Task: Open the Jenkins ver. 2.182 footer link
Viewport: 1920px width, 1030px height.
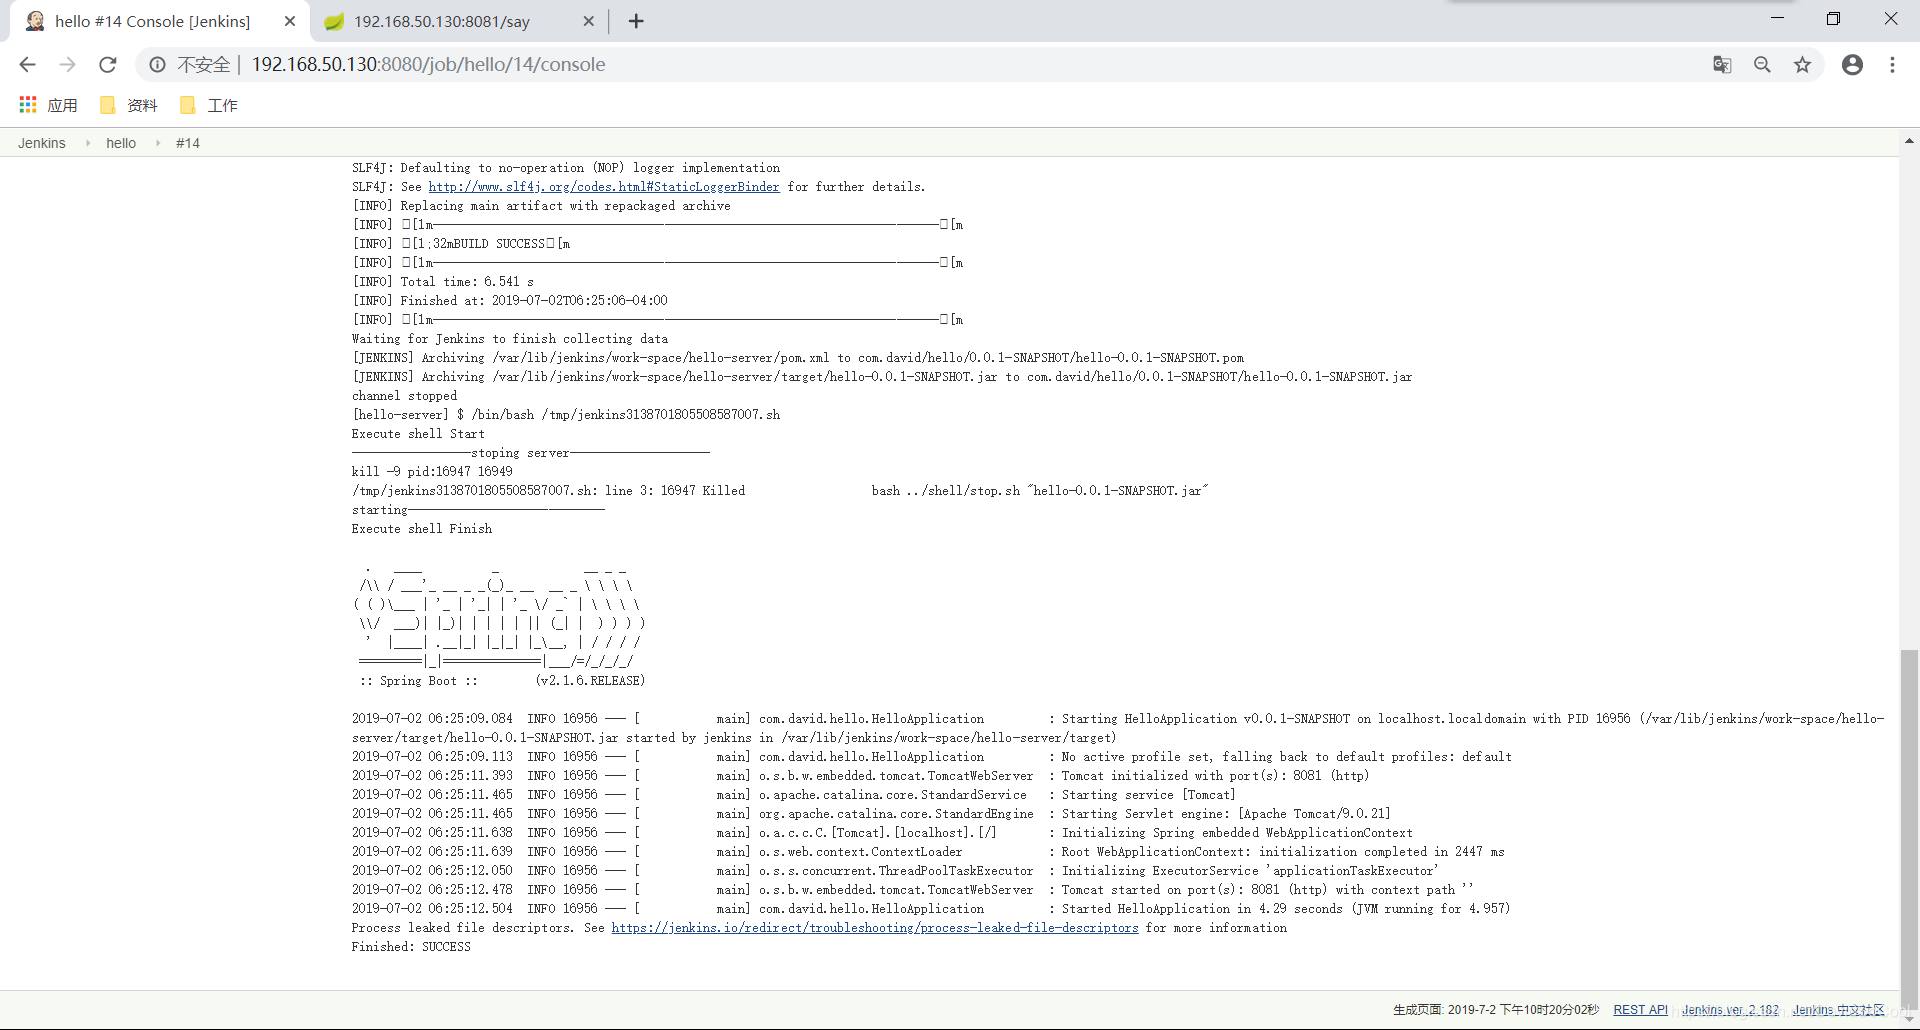Action: coord(1730,1010)
